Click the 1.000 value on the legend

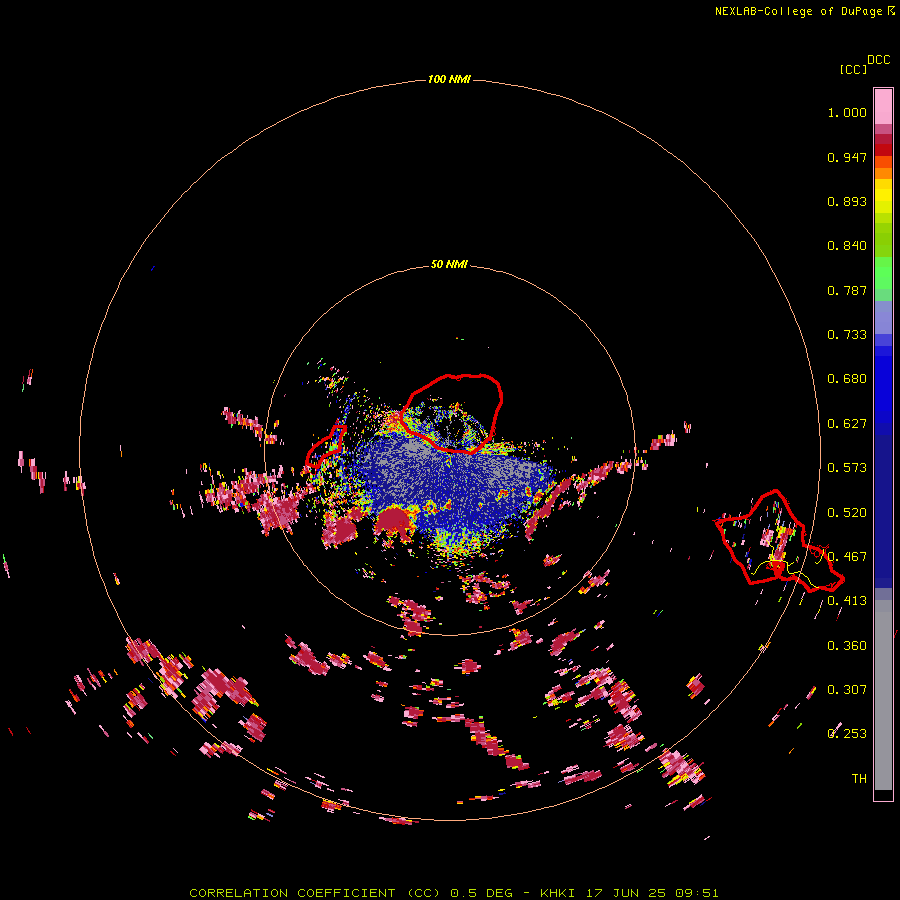pos(847,112)
